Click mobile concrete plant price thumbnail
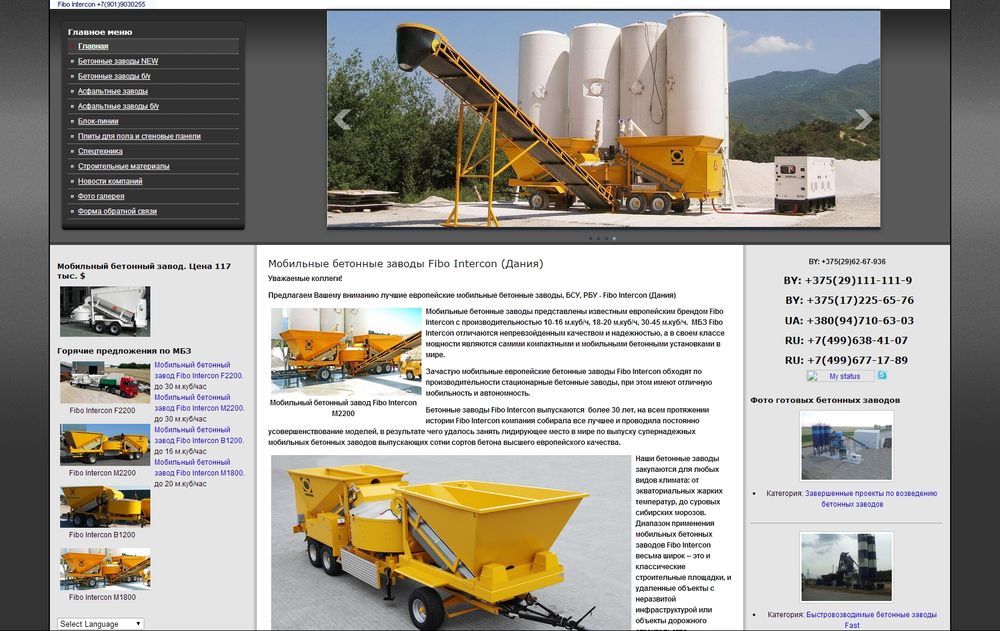Image resolution: width=1000 pixels, height=631 pixels. click(x=105, y=311)
